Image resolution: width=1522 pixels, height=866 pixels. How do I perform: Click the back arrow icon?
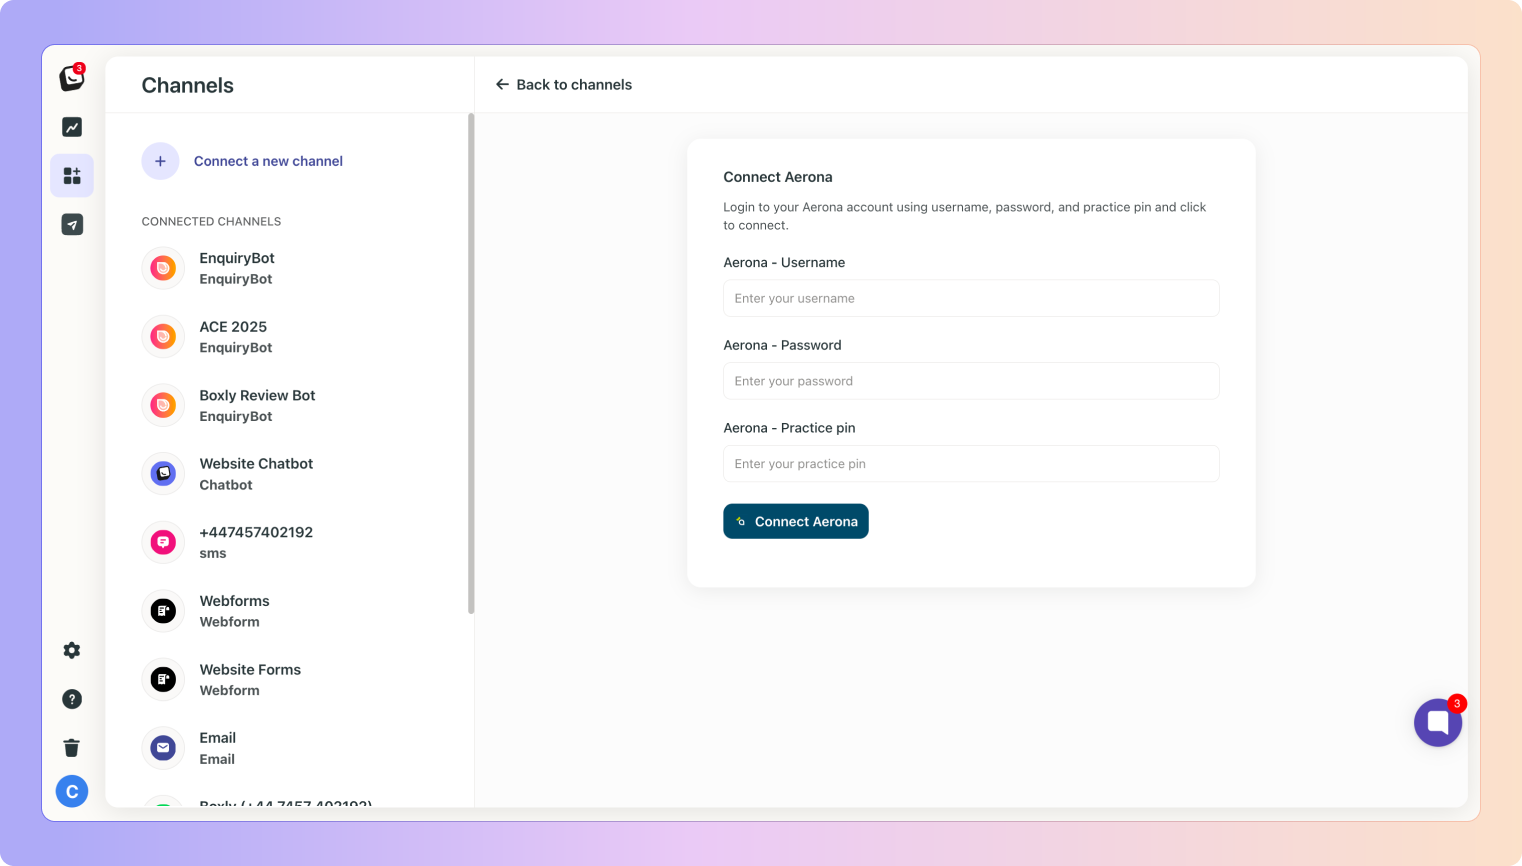[x=502, y=85]
